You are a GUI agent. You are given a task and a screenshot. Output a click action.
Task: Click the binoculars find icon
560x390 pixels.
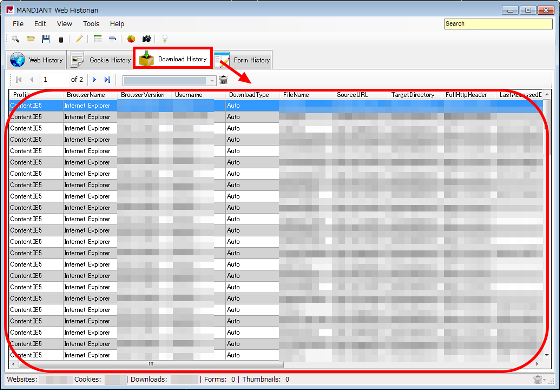(x=146, y=39)
